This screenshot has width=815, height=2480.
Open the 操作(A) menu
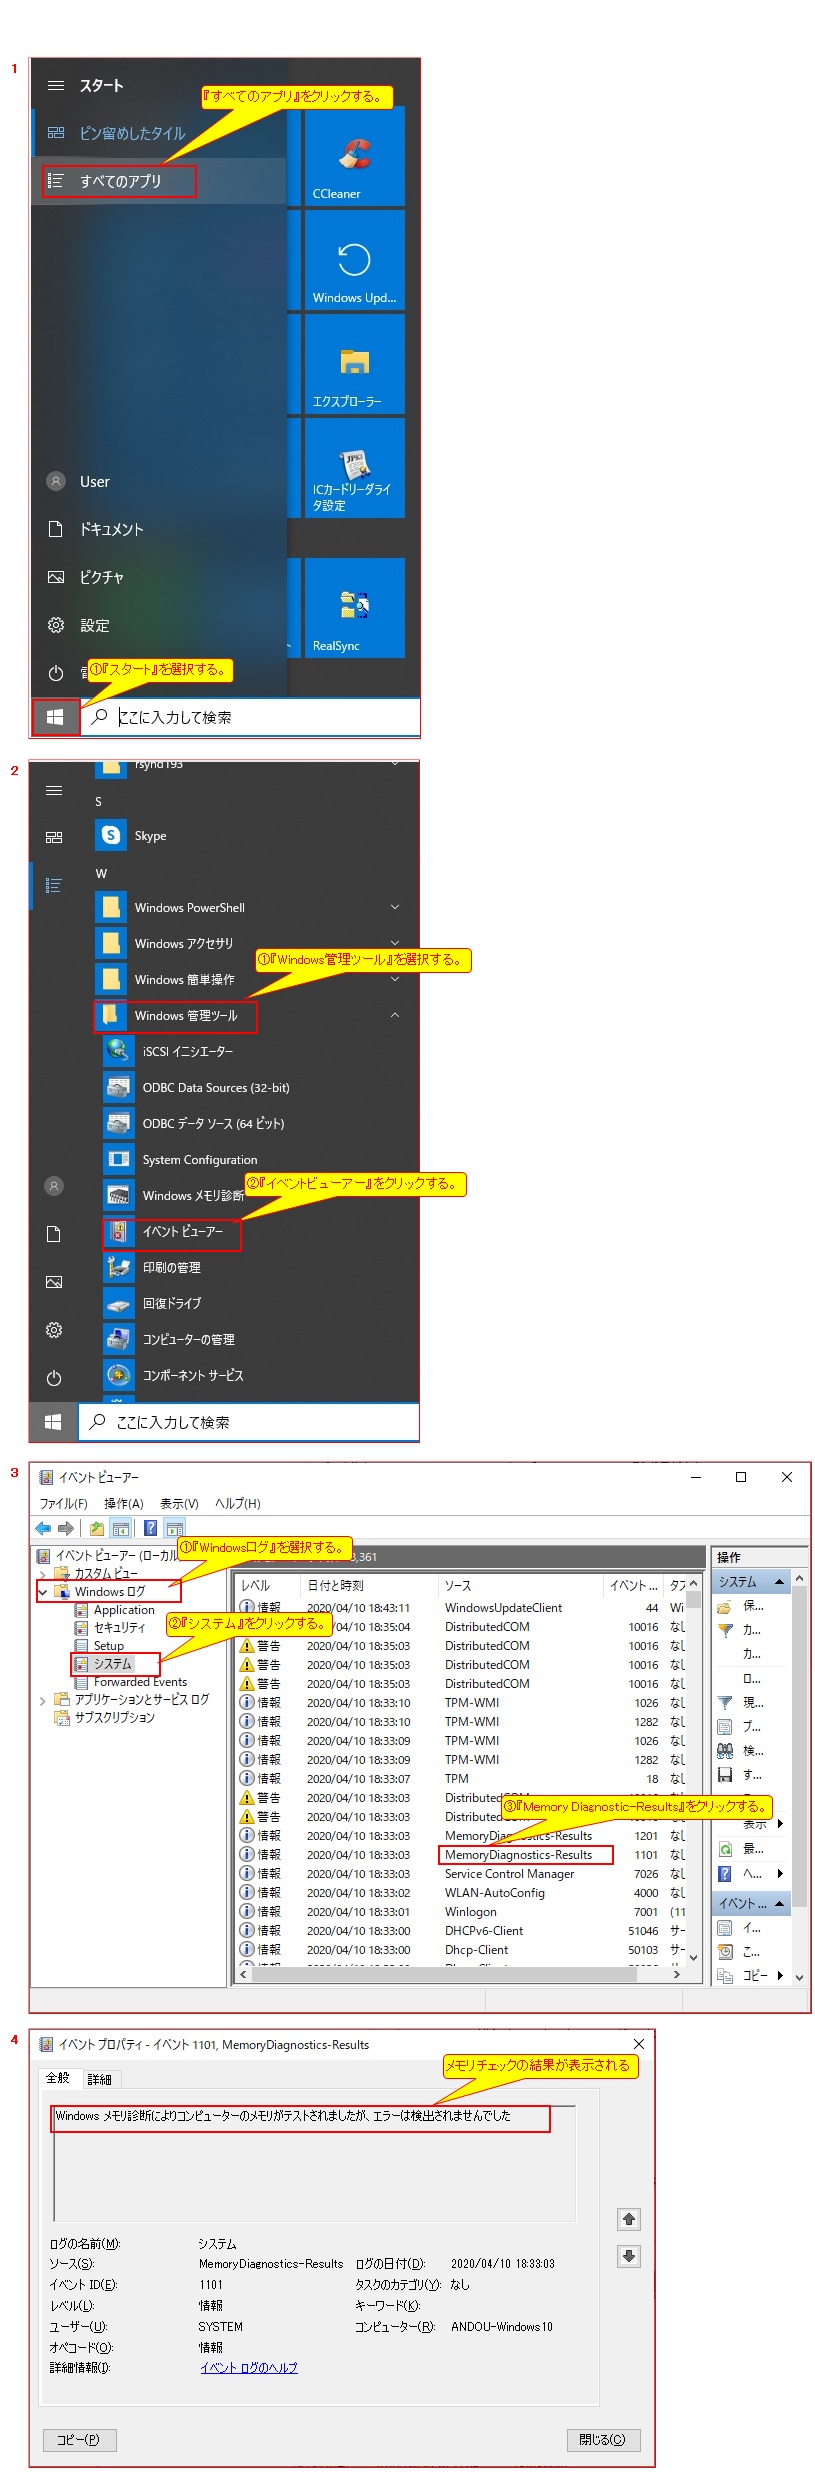(124, 1503)
